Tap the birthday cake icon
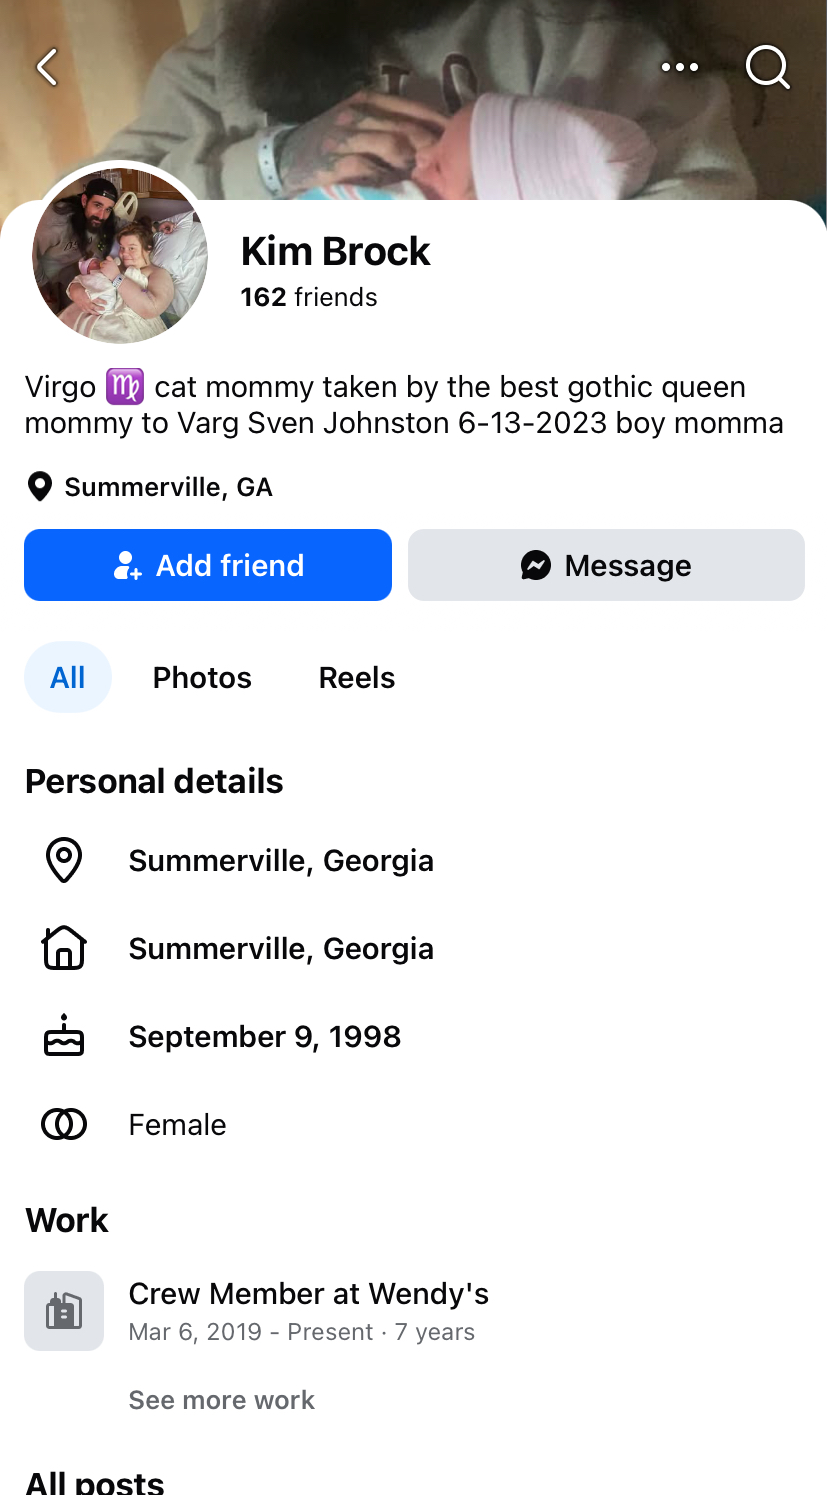 [x=64, y=1036]
